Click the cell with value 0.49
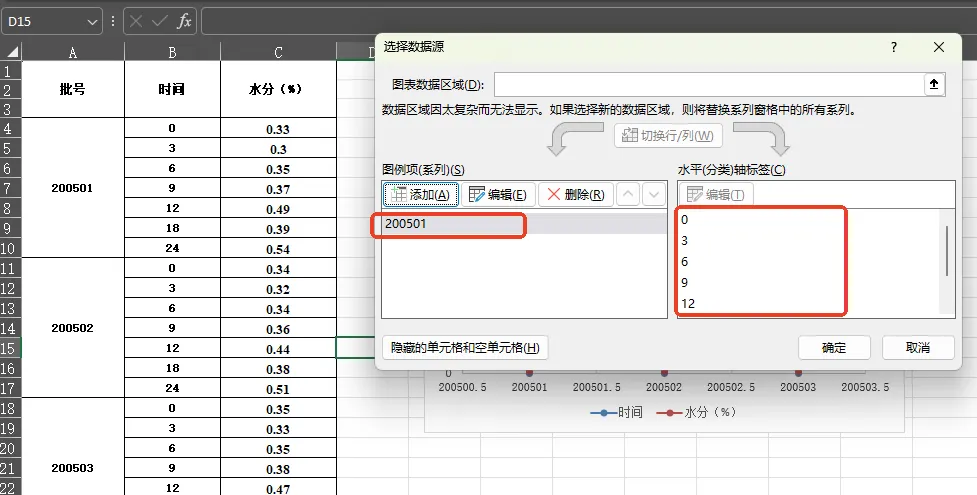977x495 pixels. 279,208
